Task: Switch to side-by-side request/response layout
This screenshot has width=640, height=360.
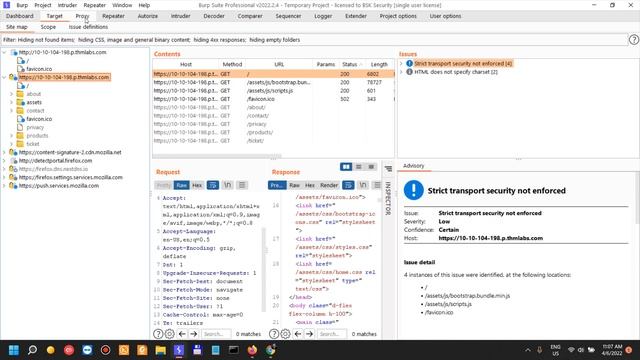Action: point(346,167)
